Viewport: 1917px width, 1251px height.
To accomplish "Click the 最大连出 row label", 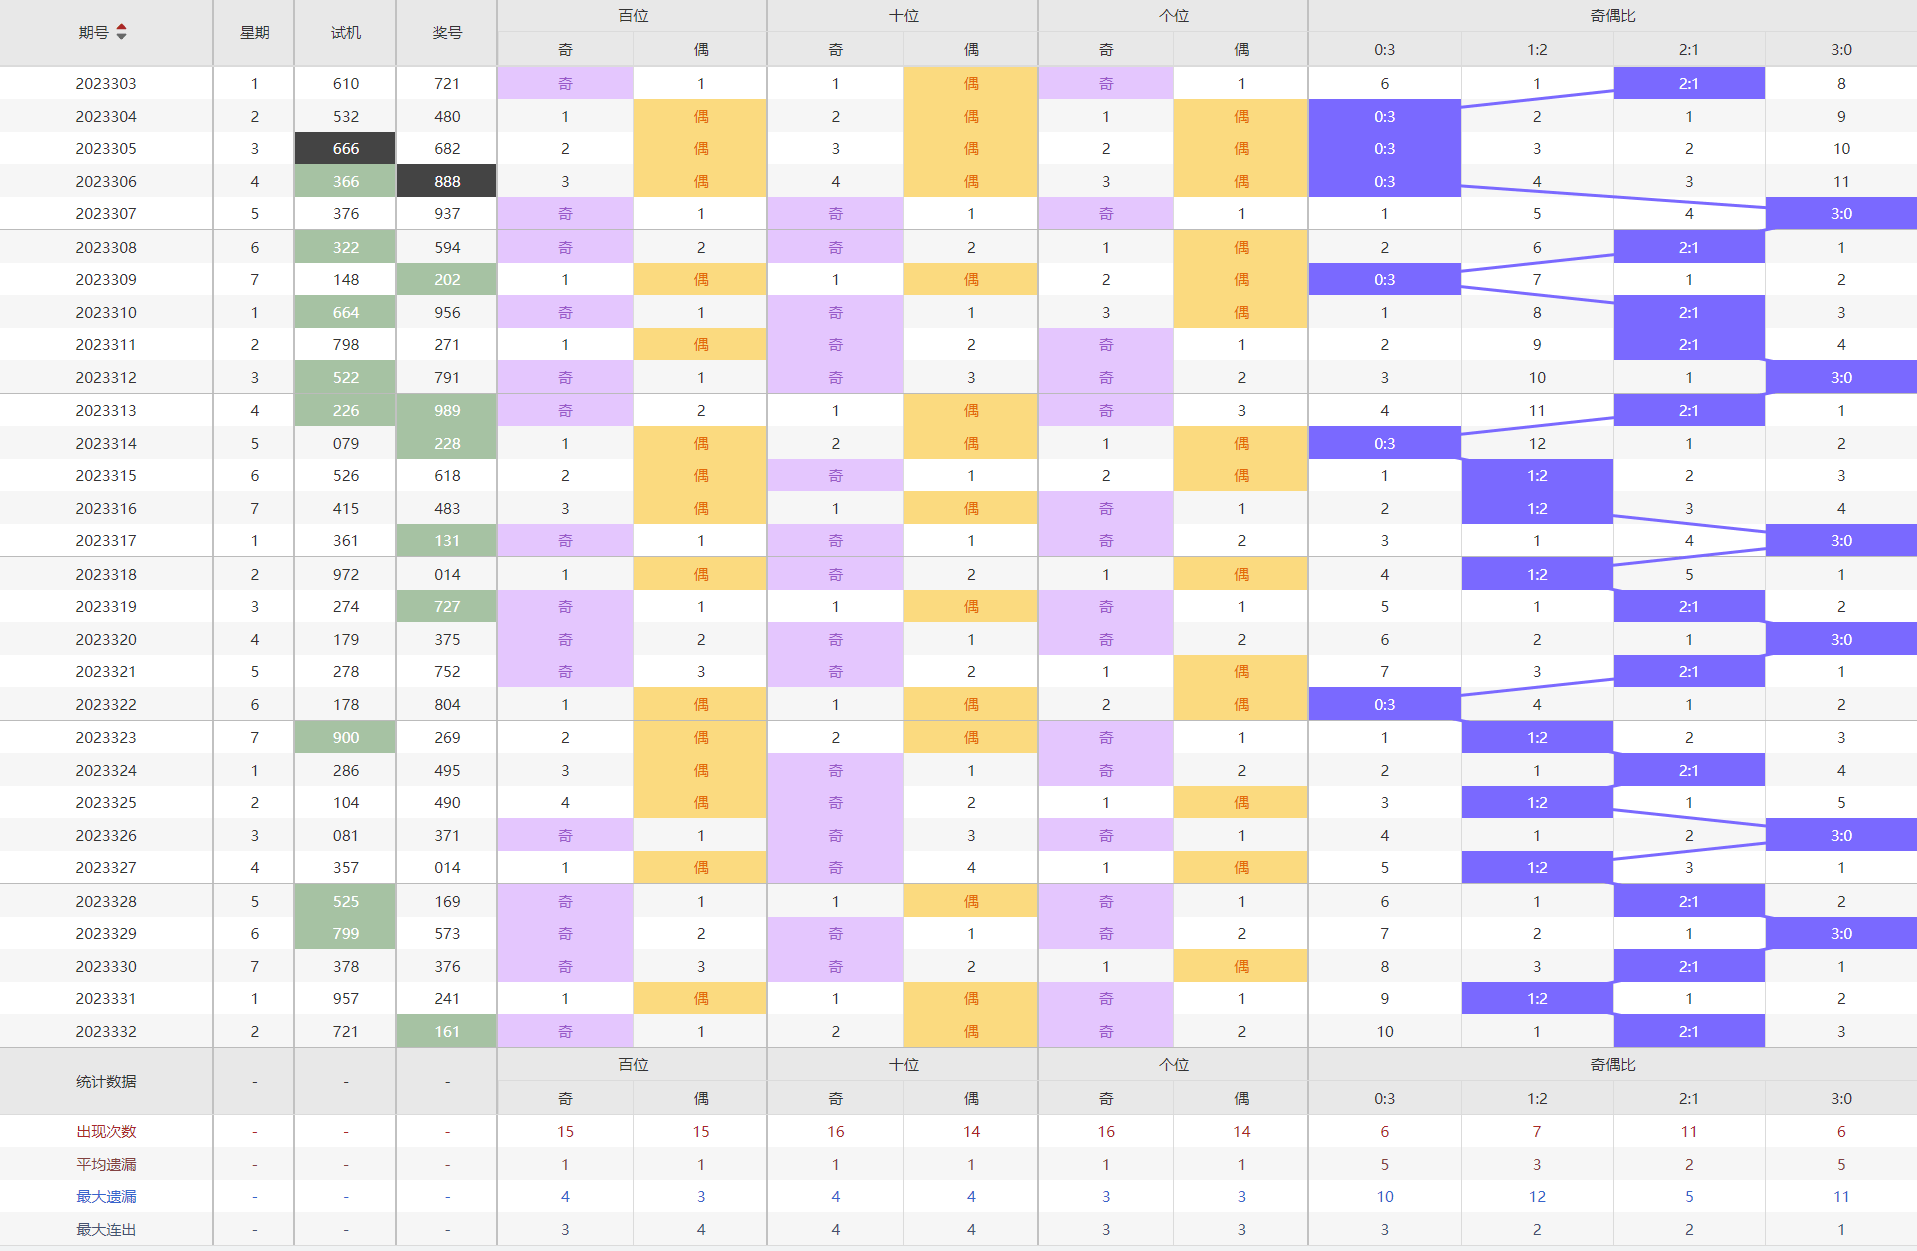I will click(106, 1229).
